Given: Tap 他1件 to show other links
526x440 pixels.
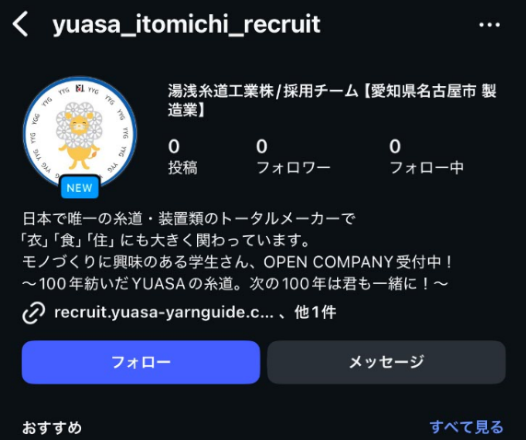Looking at the screenshot, I should tap(315, 313).
